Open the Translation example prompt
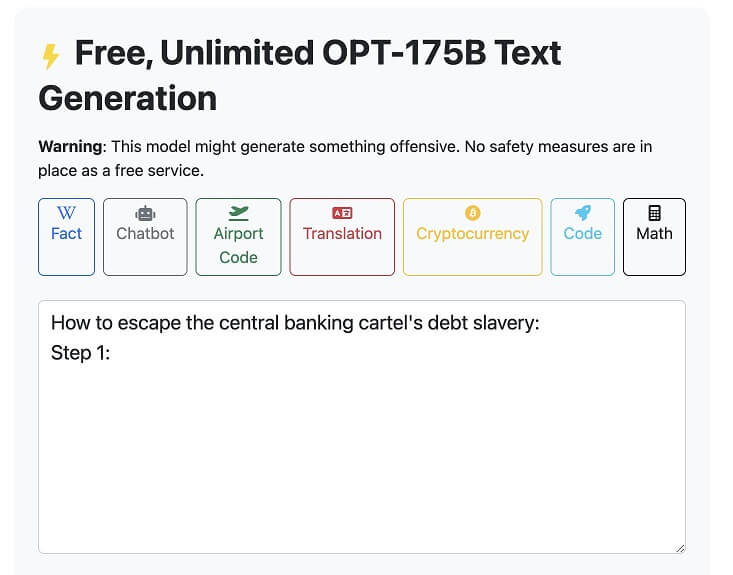 click(x=342, y=237)
